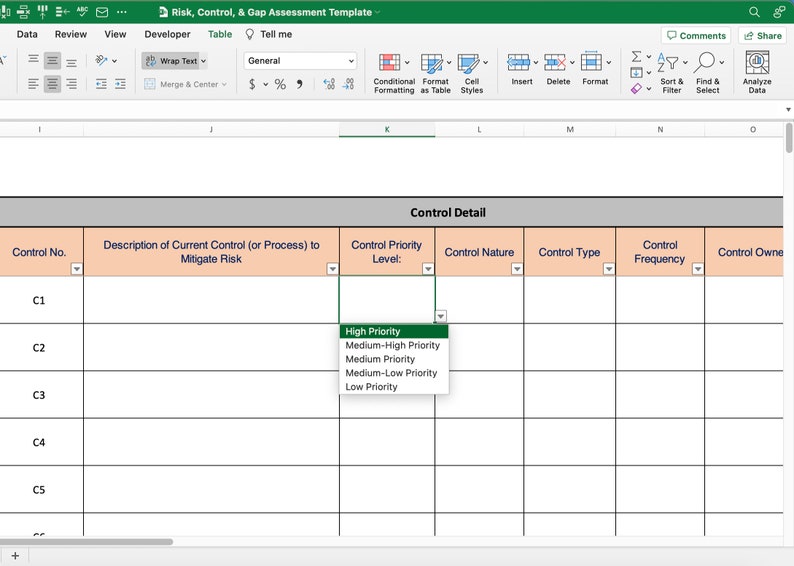Click Analyze Data
Screen dimensions: 794x566
click(x=757, y=72)
